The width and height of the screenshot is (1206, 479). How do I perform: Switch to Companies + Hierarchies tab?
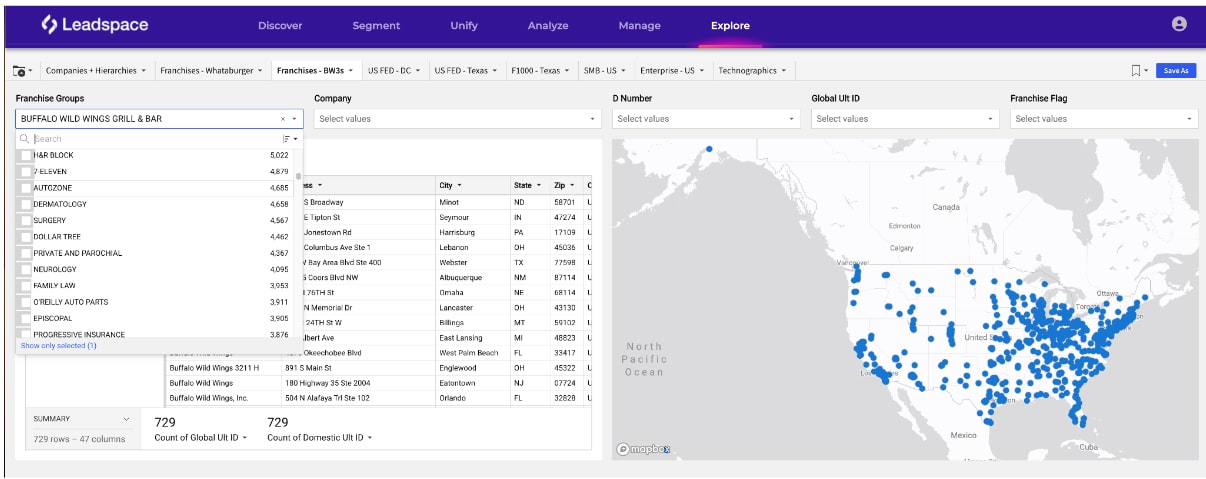pos(96,71)
